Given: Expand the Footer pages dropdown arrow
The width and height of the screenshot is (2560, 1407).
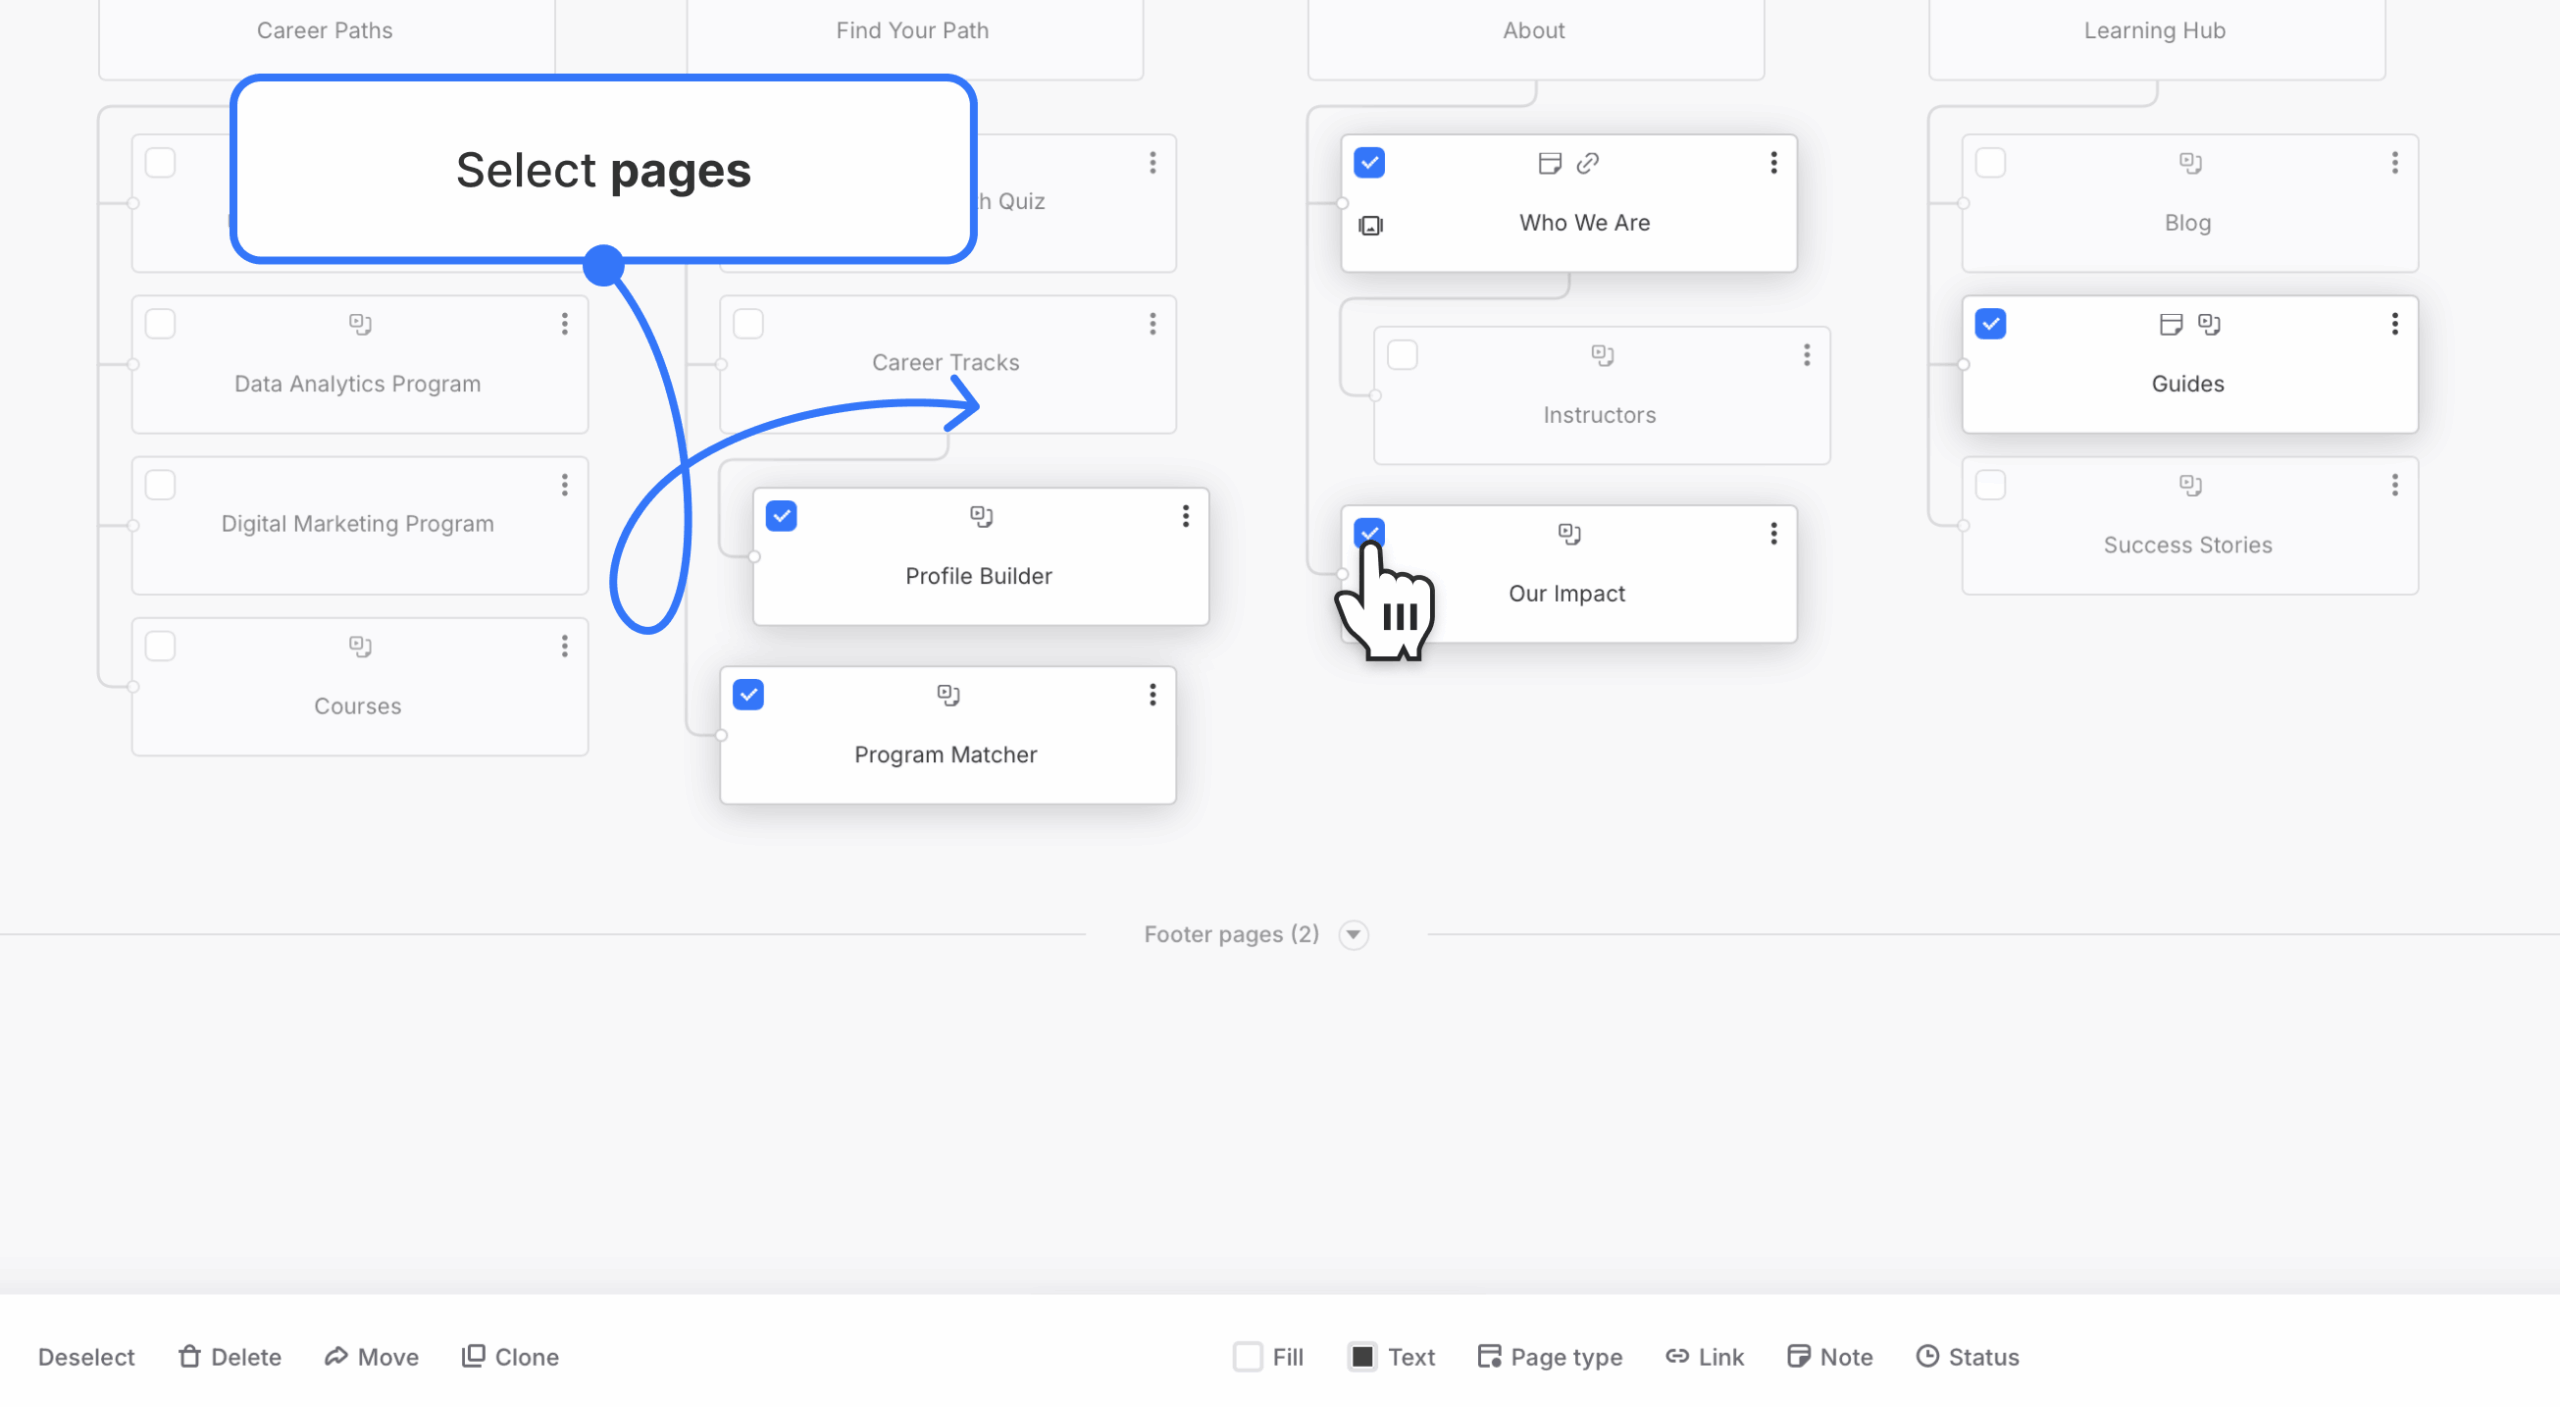Looking at the screenshot, I should [x=1353, y=935].
